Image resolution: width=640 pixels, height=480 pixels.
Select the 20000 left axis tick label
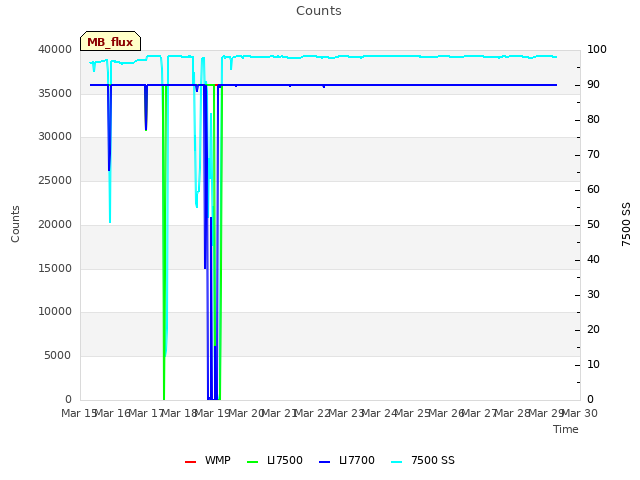coord(55,224)
